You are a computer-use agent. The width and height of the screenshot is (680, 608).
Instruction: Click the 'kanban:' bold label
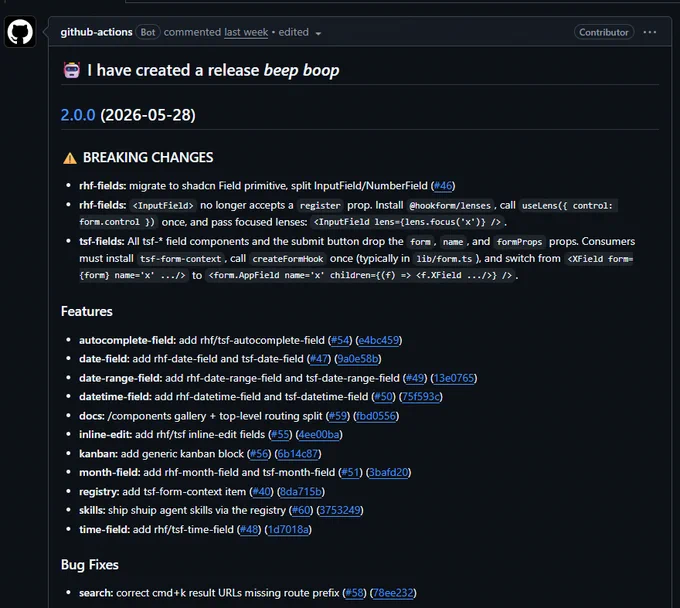(98, 454)
